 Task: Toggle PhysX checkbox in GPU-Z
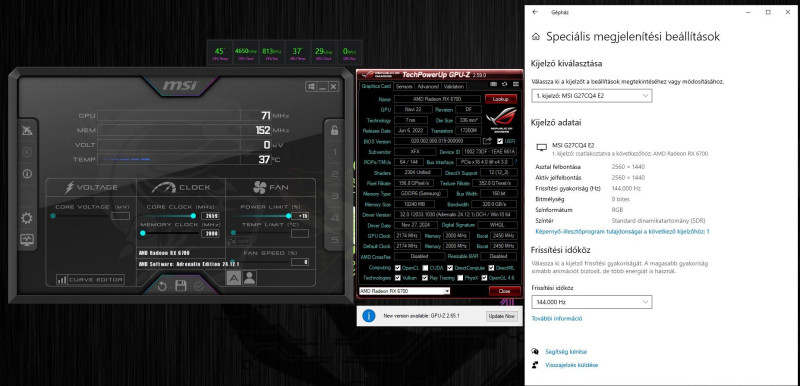click(461, 278)
